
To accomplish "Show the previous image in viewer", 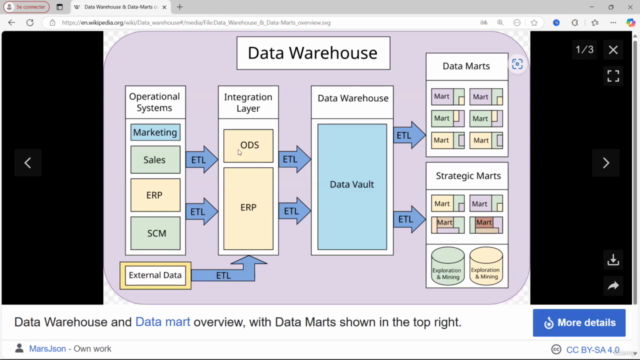I will coord(28,163).
